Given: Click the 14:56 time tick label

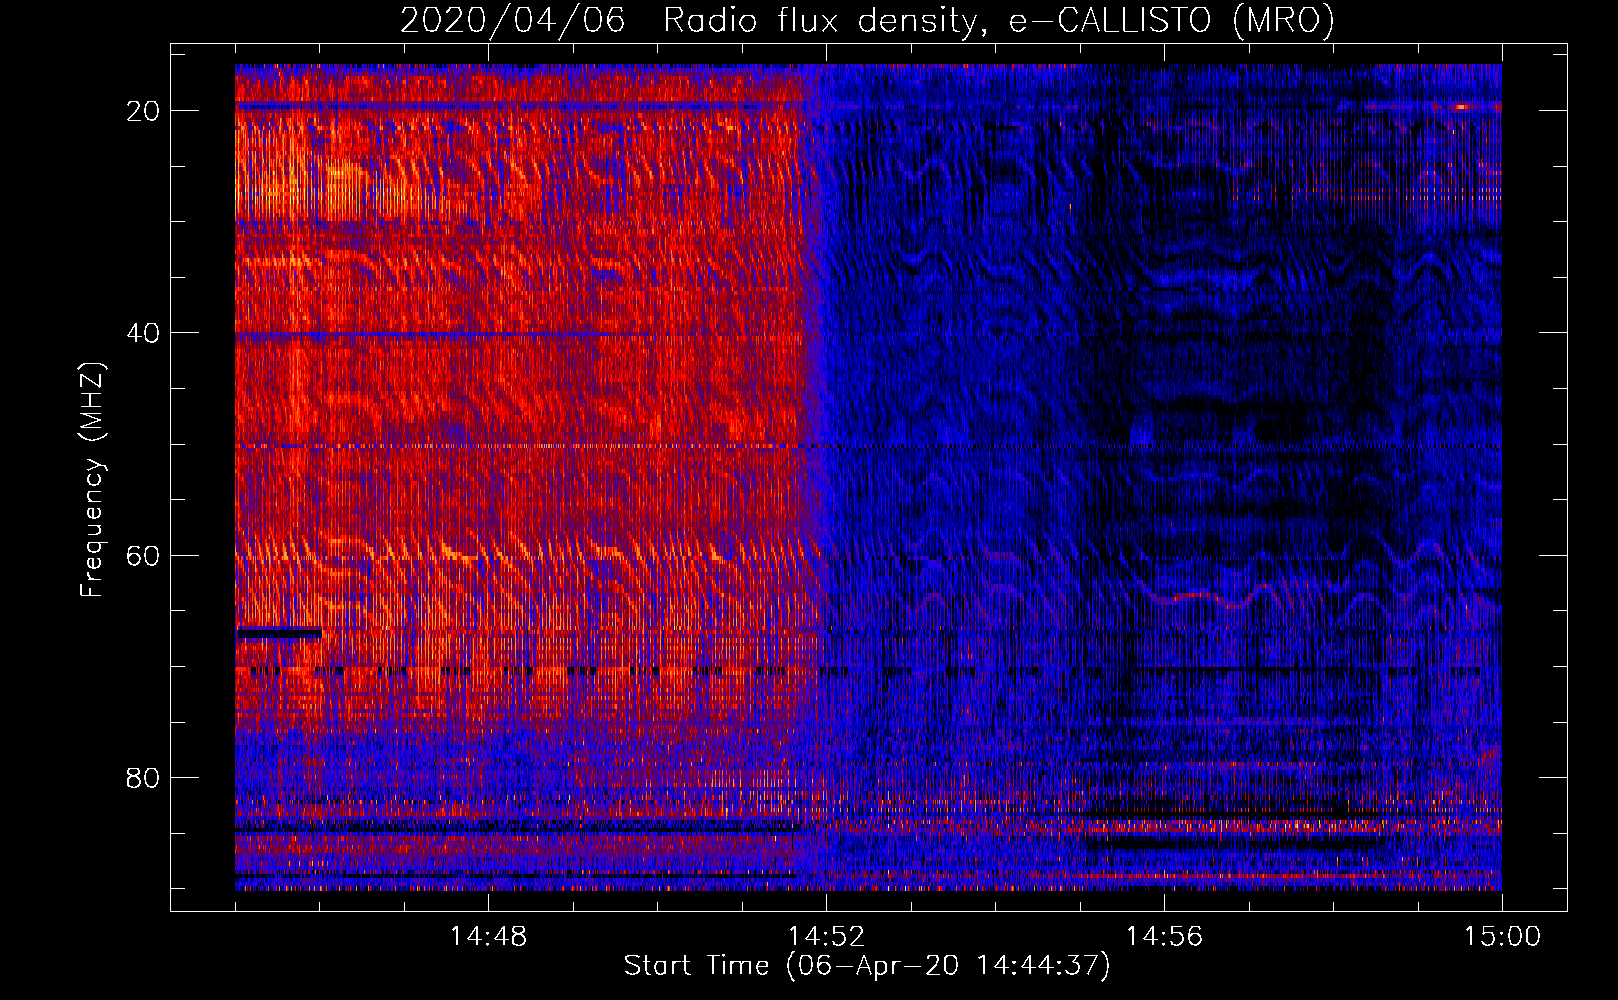Looking at the screenshot, I should pos(1164,937).
